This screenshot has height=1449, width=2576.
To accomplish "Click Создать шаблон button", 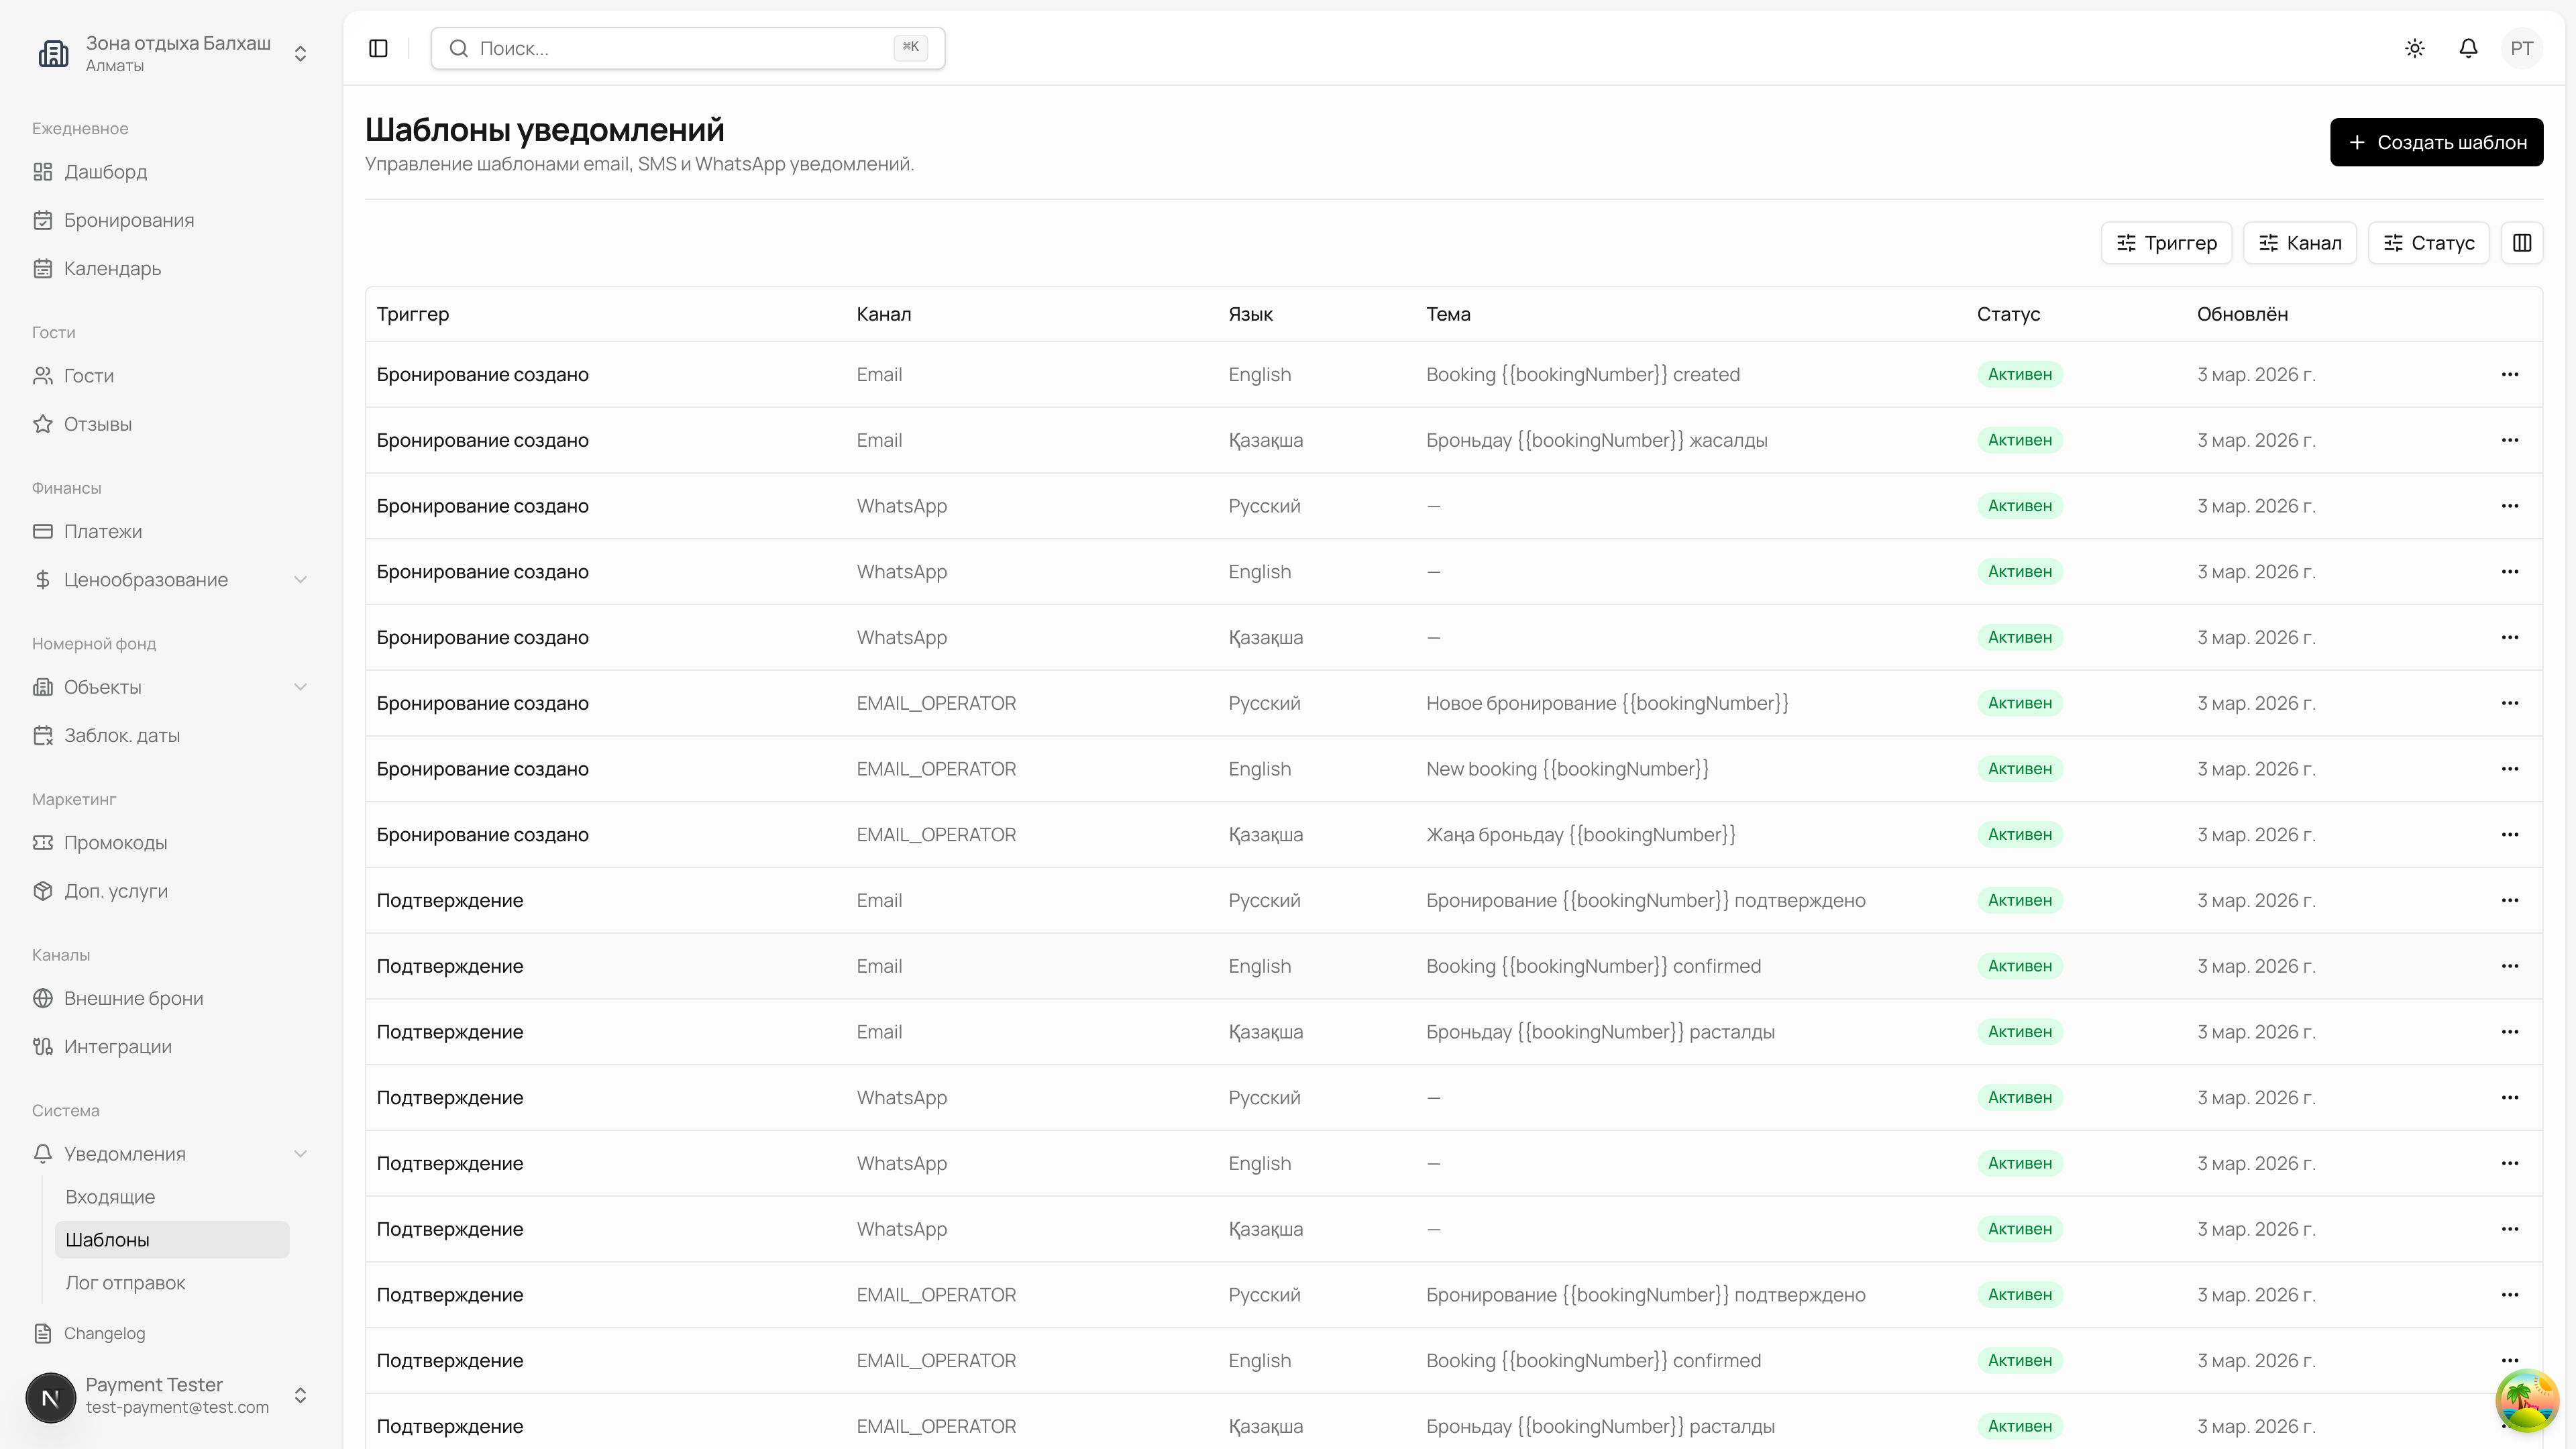I will (2436, 142).
